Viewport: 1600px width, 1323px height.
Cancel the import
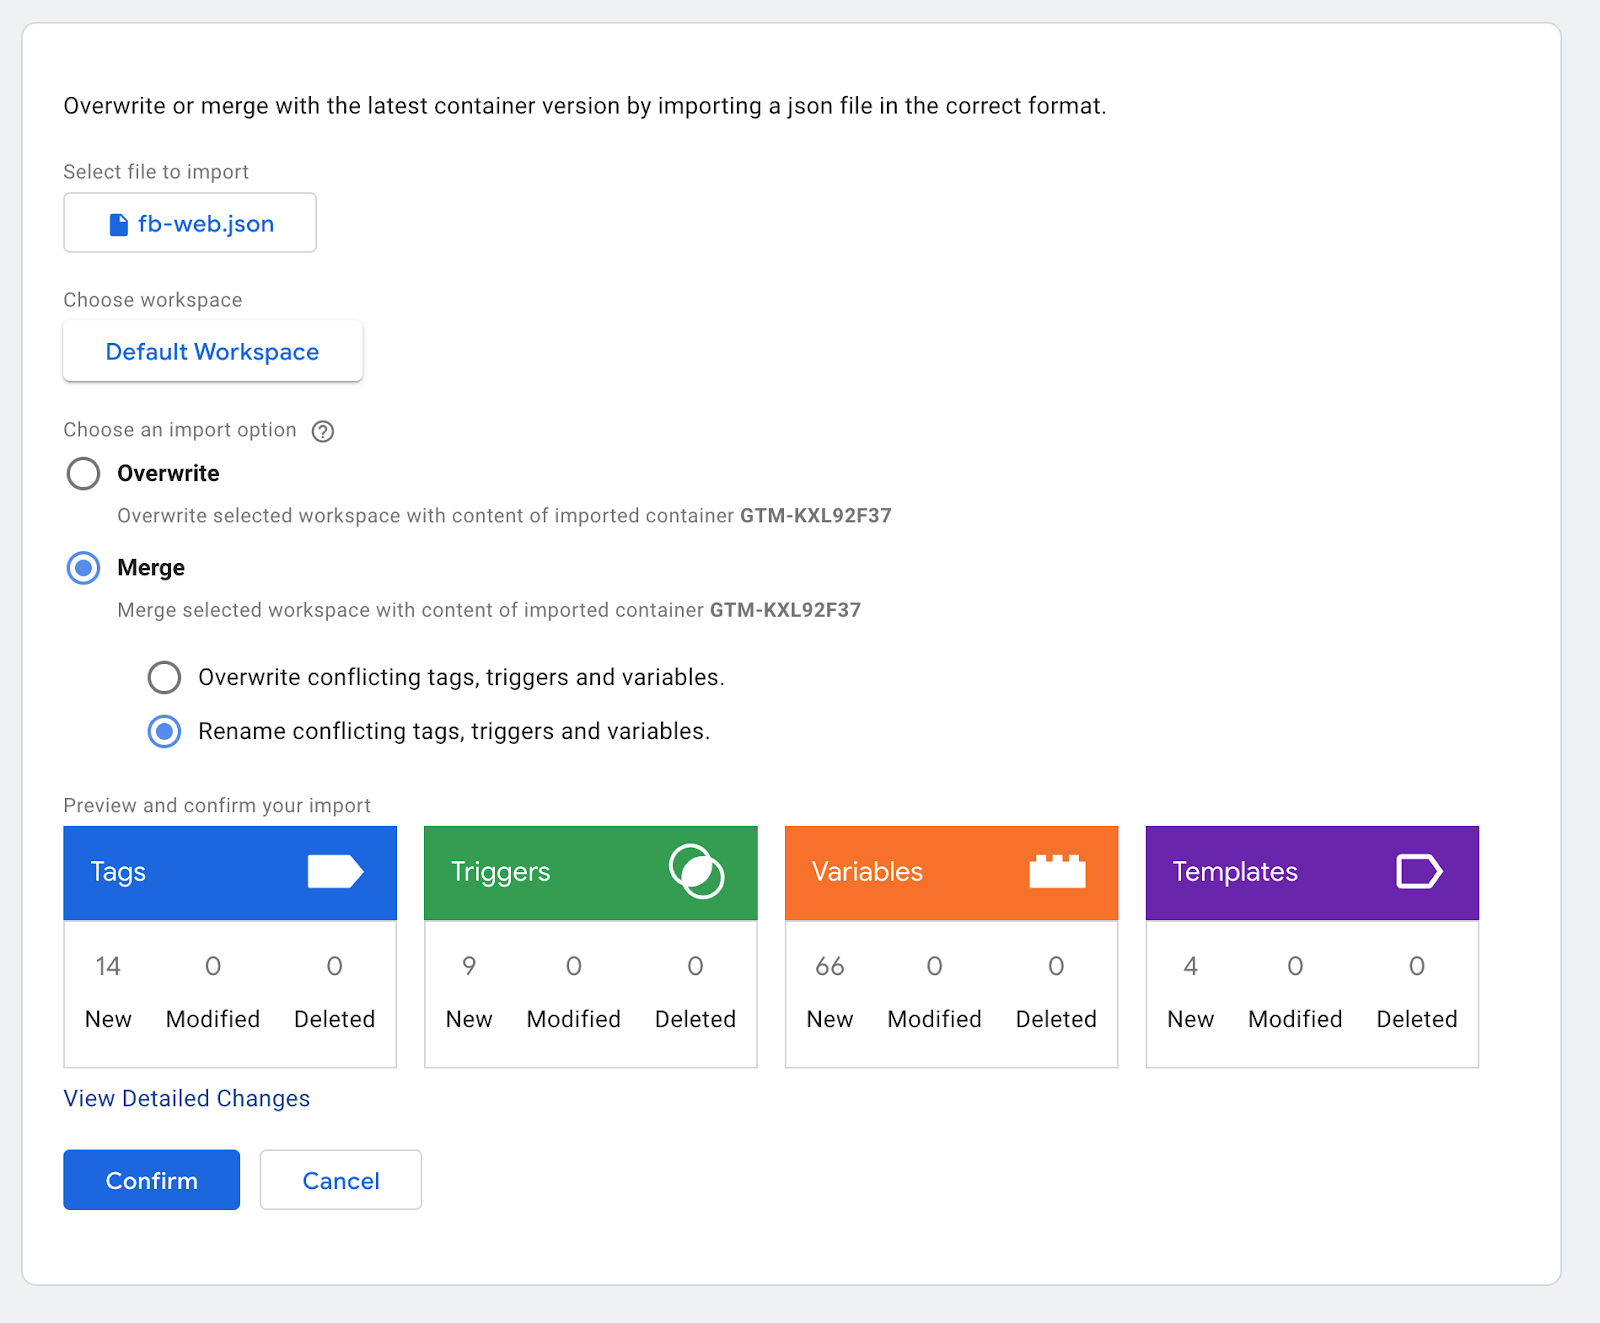point(340,1180)
